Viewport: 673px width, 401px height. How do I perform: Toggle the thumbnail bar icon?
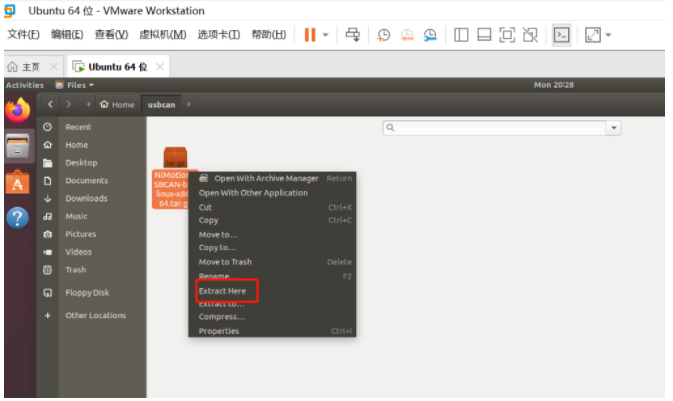484,35
